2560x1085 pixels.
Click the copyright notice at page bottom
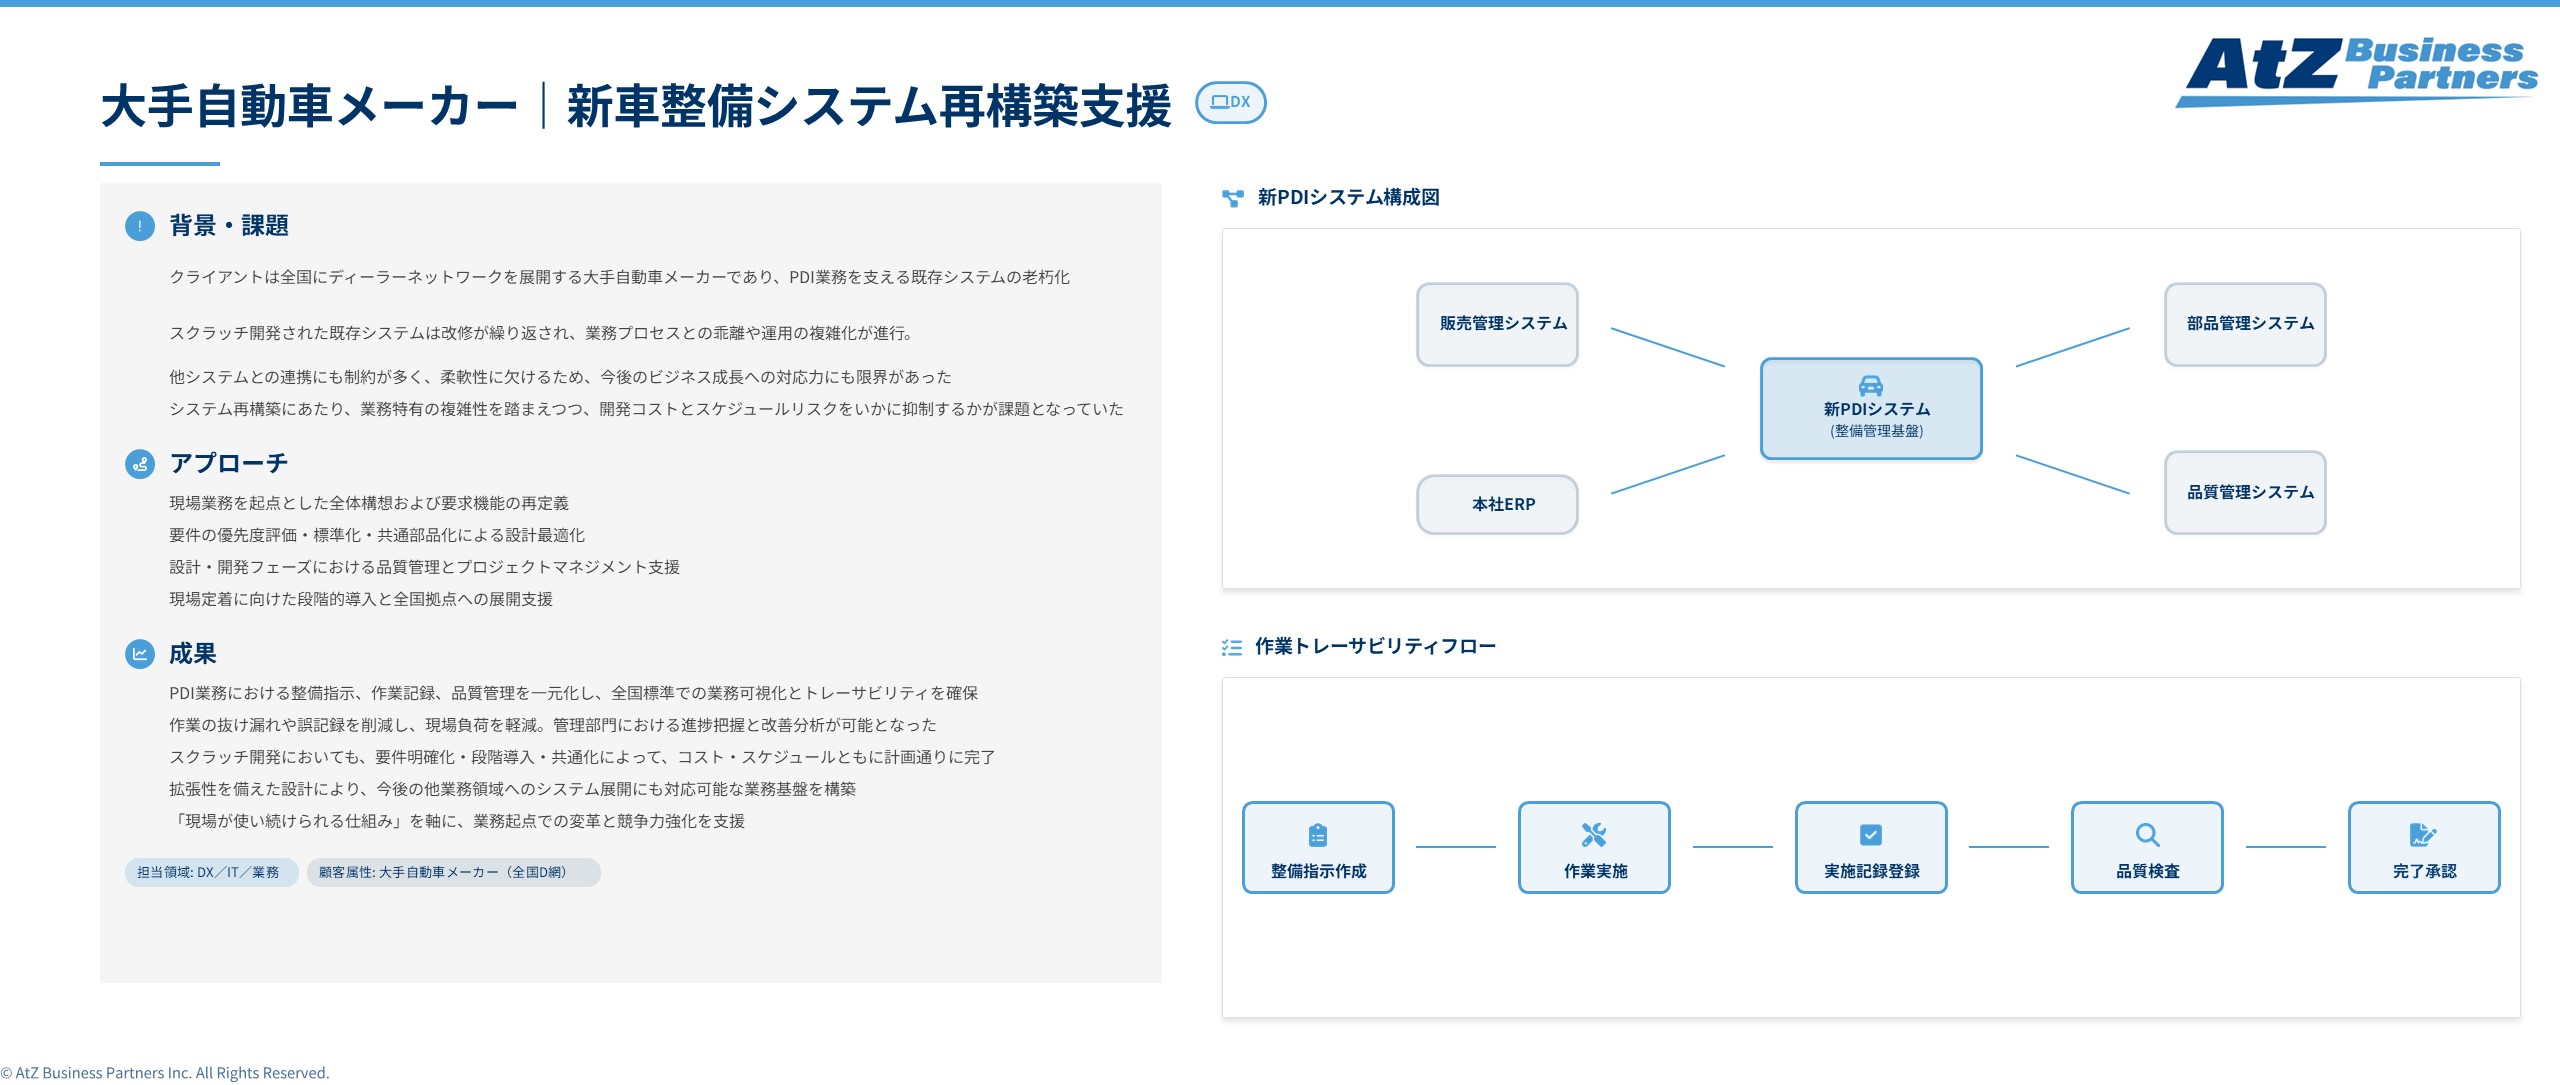[165, 1072]
